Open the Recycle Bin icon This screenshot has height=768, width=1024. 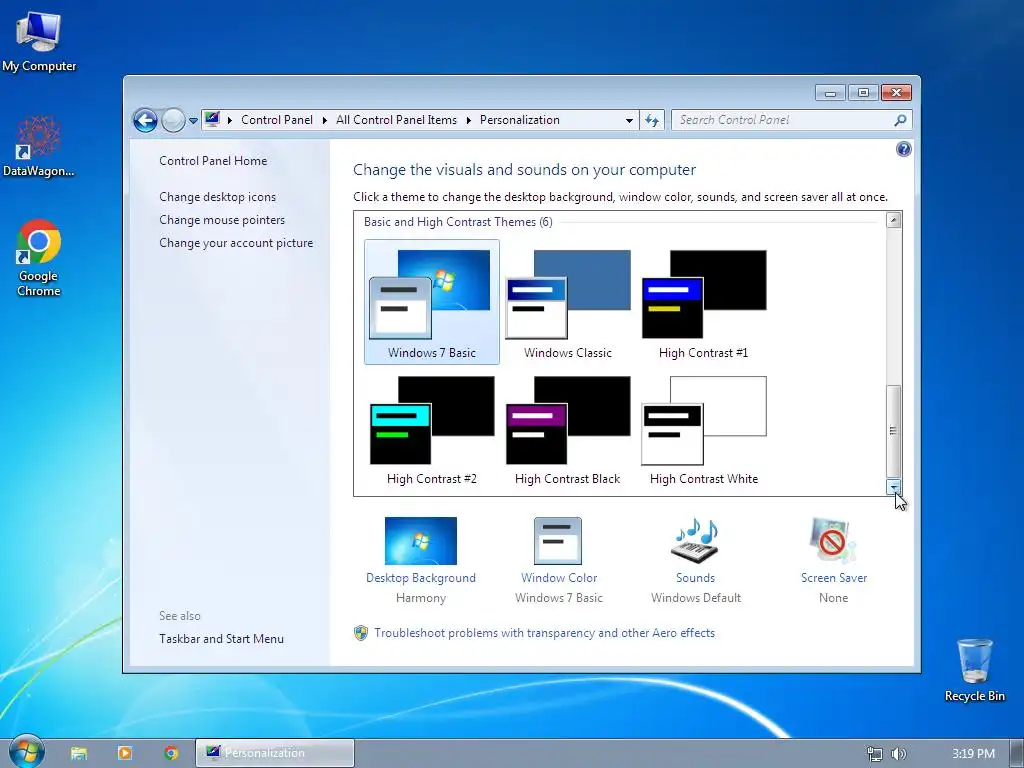pos(974,670)
